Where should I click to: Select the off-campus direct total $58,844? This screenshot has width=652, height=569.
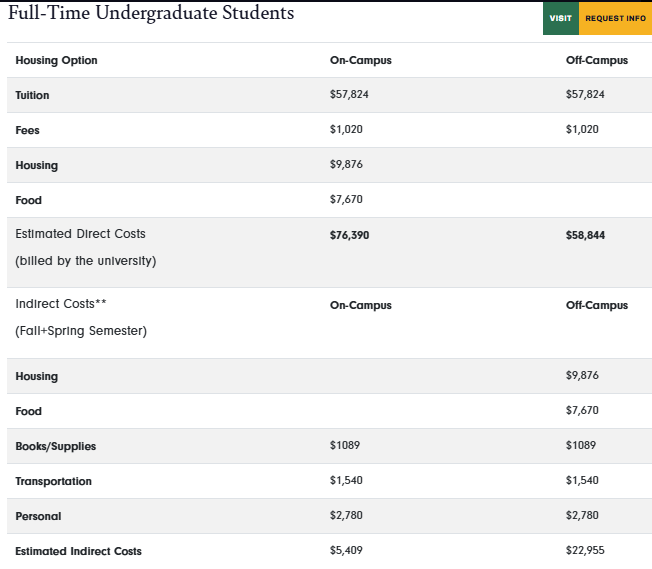point(585,235)
